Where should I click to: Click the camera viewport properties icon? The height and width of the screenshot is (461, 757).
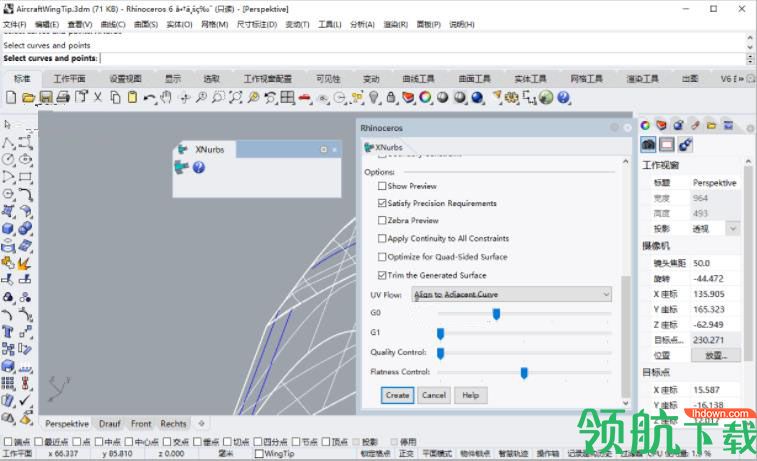click(648, 144)
